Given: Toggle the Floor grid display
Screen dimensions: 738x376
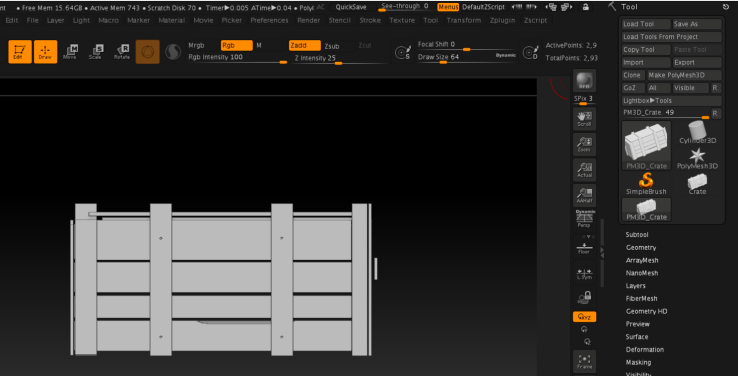Looking at the screenshot, I should click(584, 247).
